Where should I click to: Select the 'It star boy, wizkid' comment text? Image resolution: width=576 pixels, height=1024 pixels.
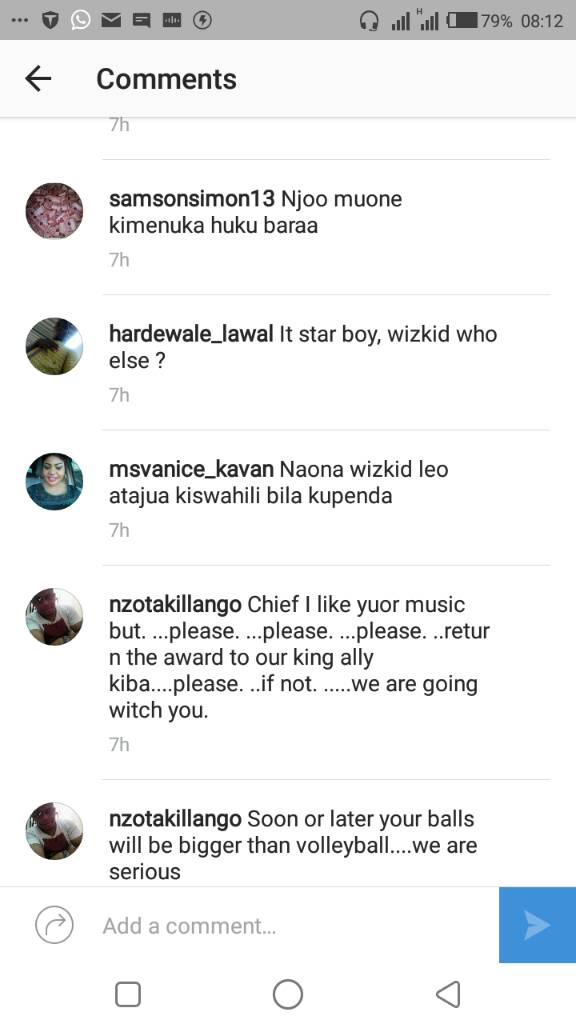pos(303,347)
